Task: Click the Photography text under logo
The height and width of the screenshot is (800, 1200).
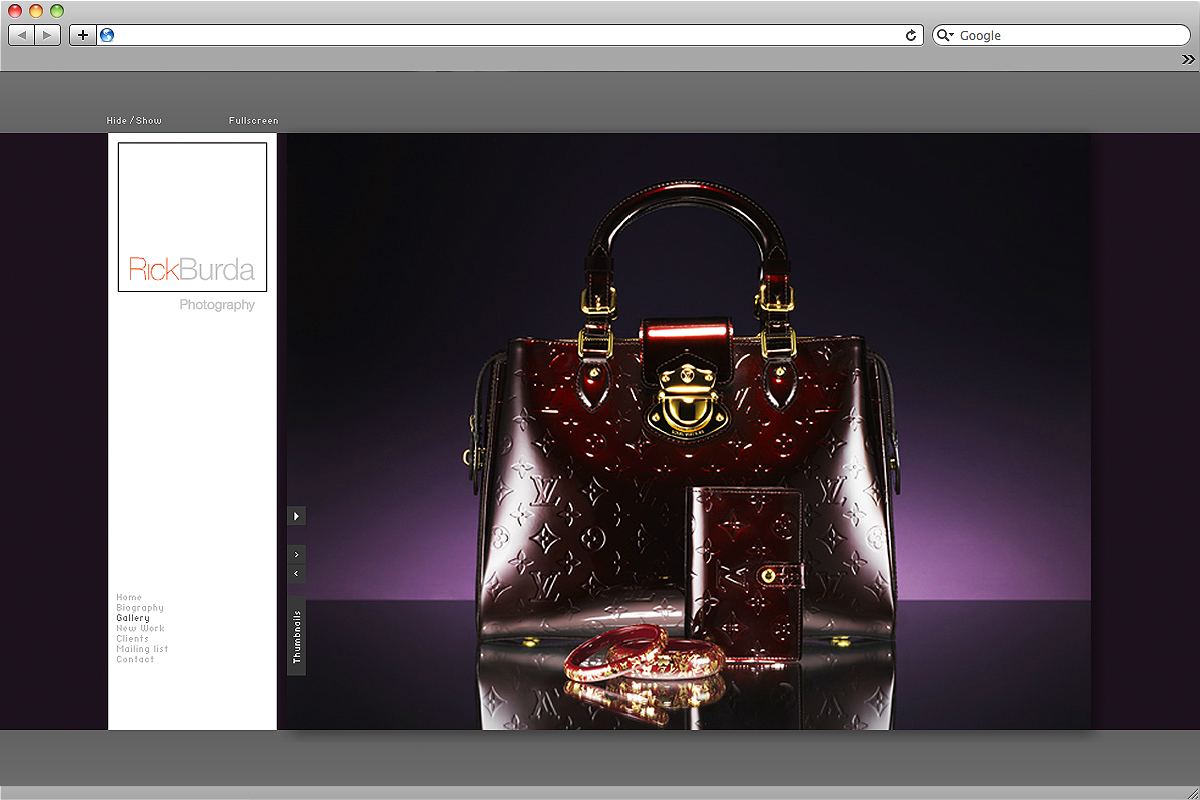Action: click(217, 305)
